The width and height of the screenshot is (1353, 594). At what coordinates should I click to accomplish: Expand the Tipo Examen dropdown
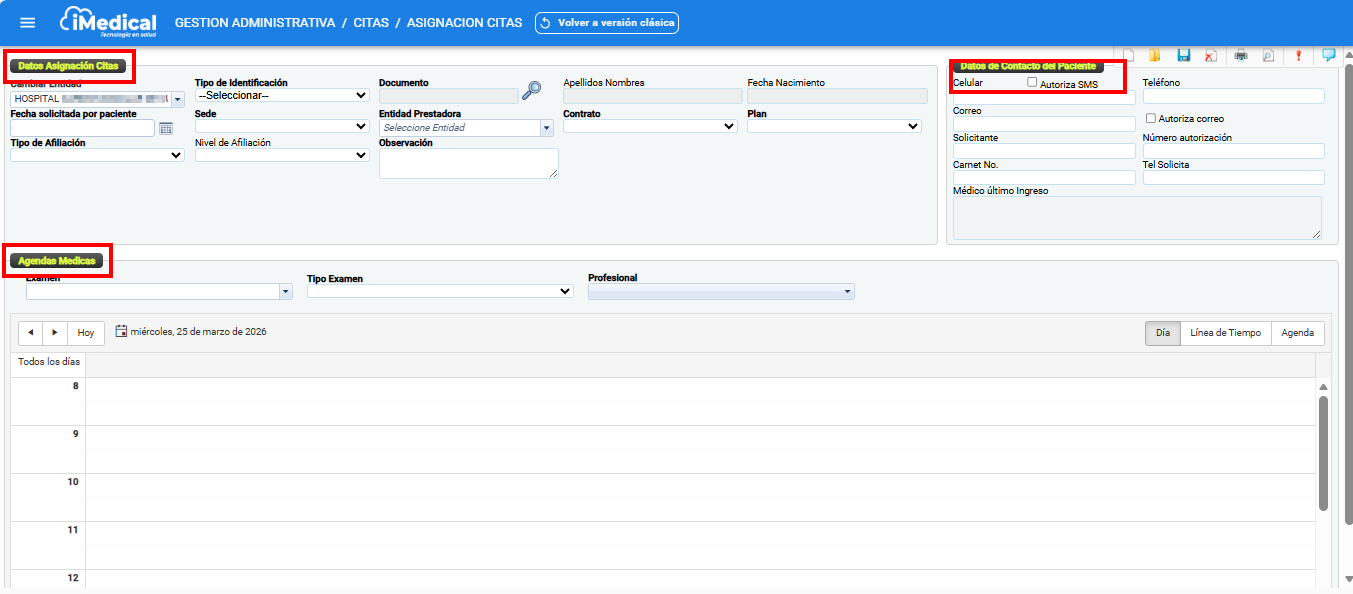439,291
